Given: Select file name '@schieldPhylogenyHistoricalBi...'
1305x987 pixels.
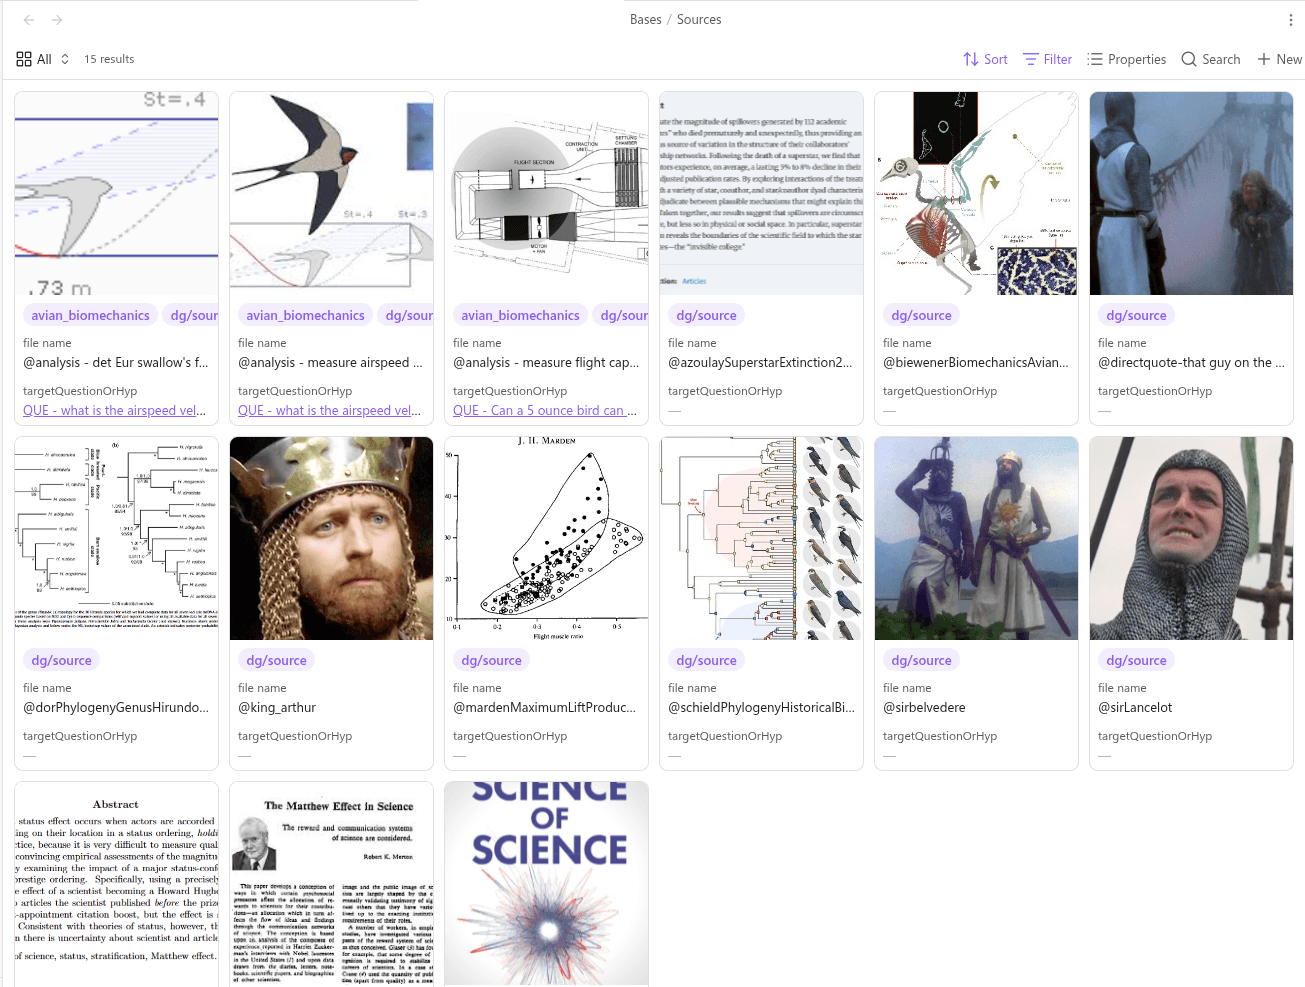Looking at the screenshot, I should tap(761, 708).
